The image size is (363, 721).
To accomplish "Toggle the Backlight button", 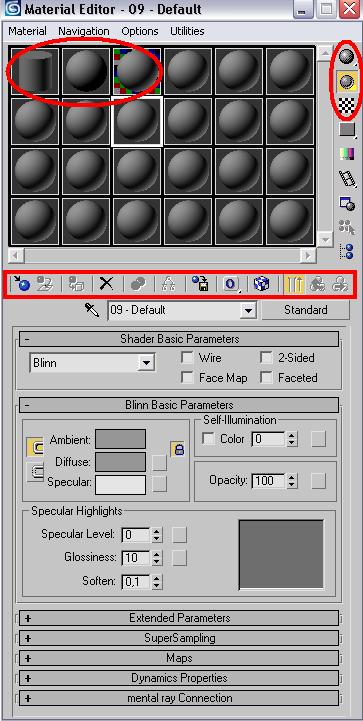I will click(347, 81).
